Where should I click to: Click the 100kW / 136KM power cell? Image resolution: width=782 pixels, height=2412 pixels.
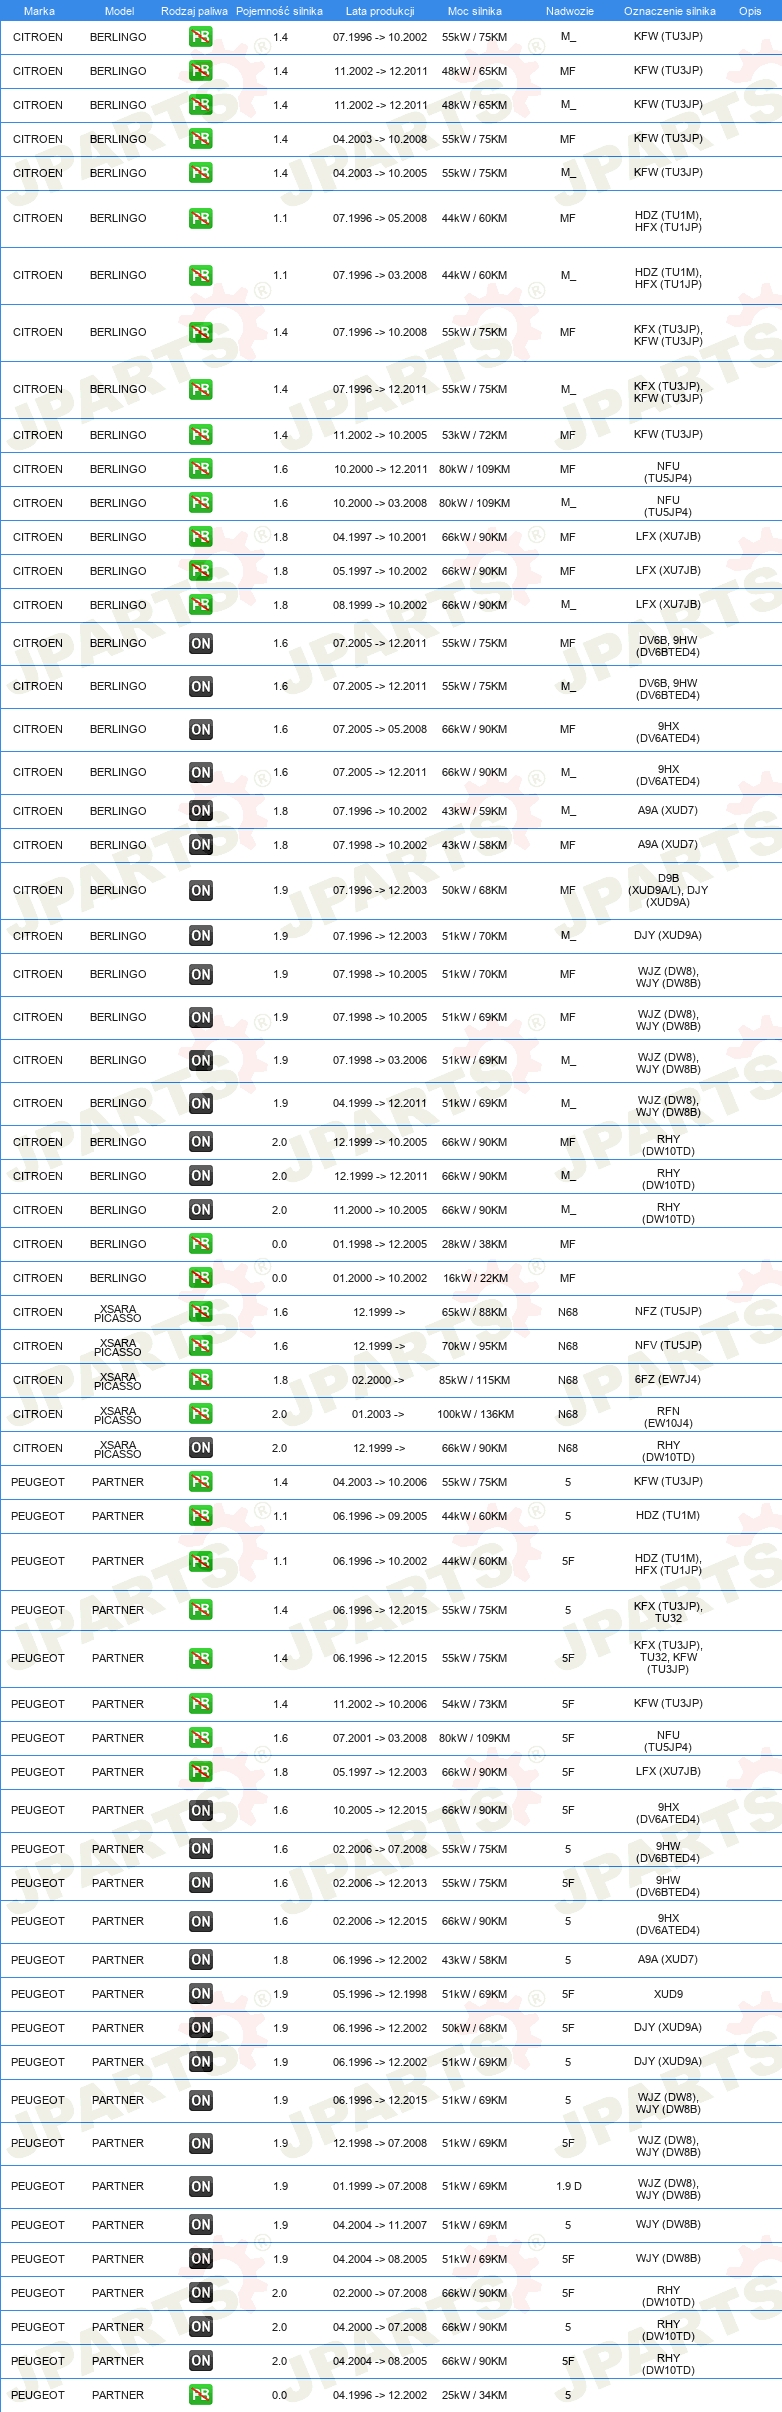(475, 1414)
